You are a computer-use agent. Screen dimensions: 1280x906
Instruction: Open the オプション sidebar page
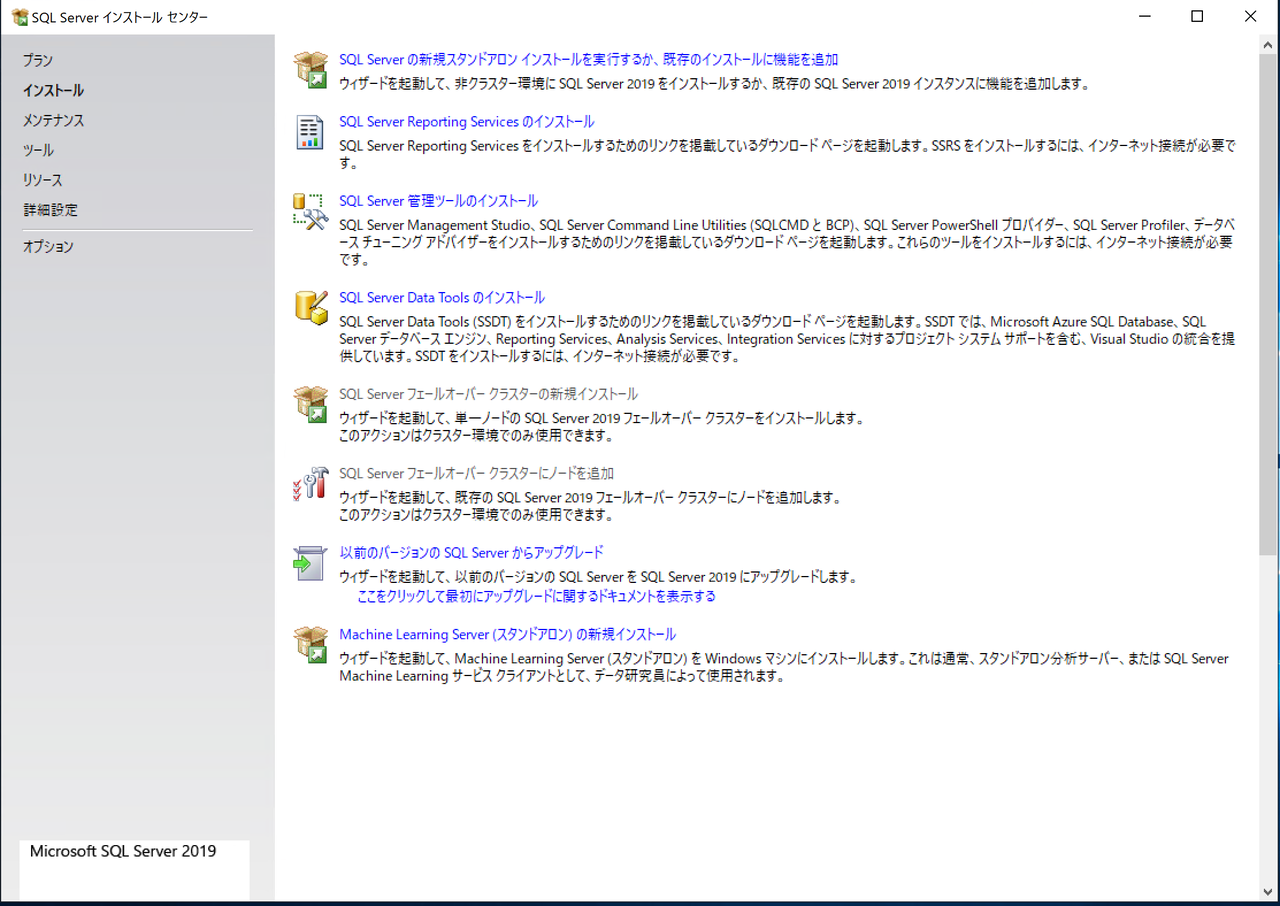(48, 247)
